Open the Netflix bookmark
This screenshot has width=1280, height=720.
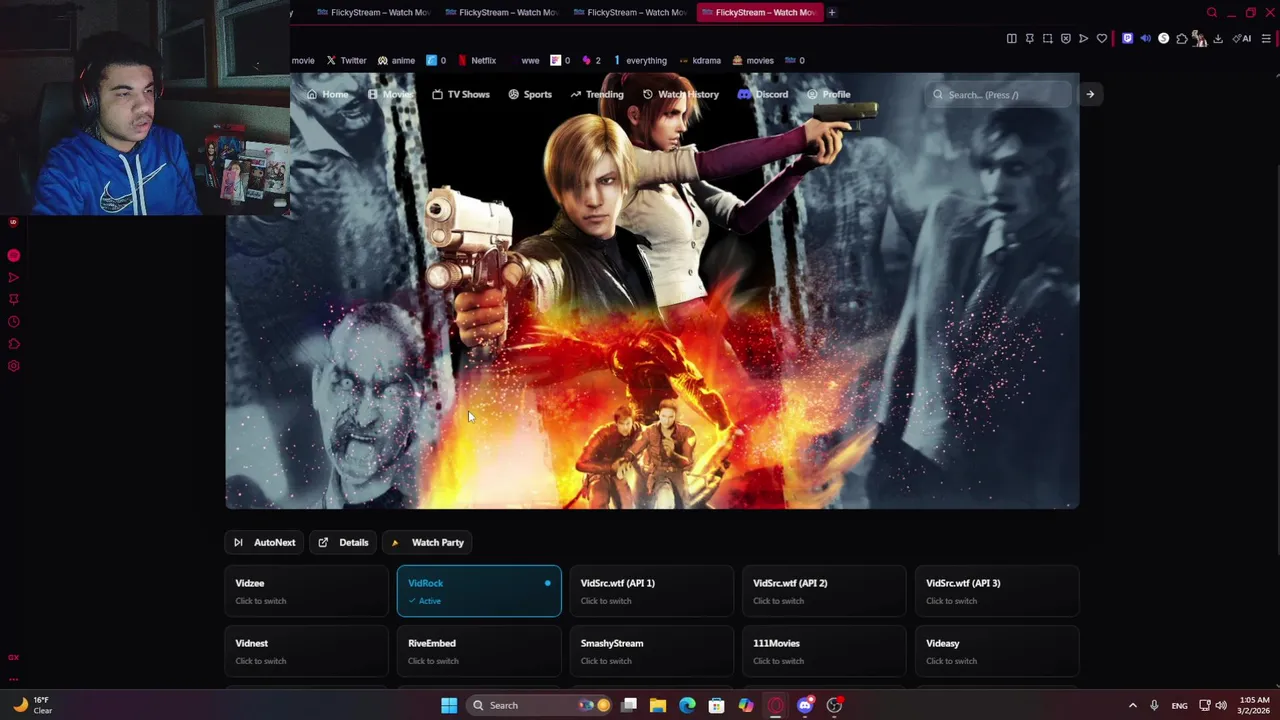(x=477, y=60)
